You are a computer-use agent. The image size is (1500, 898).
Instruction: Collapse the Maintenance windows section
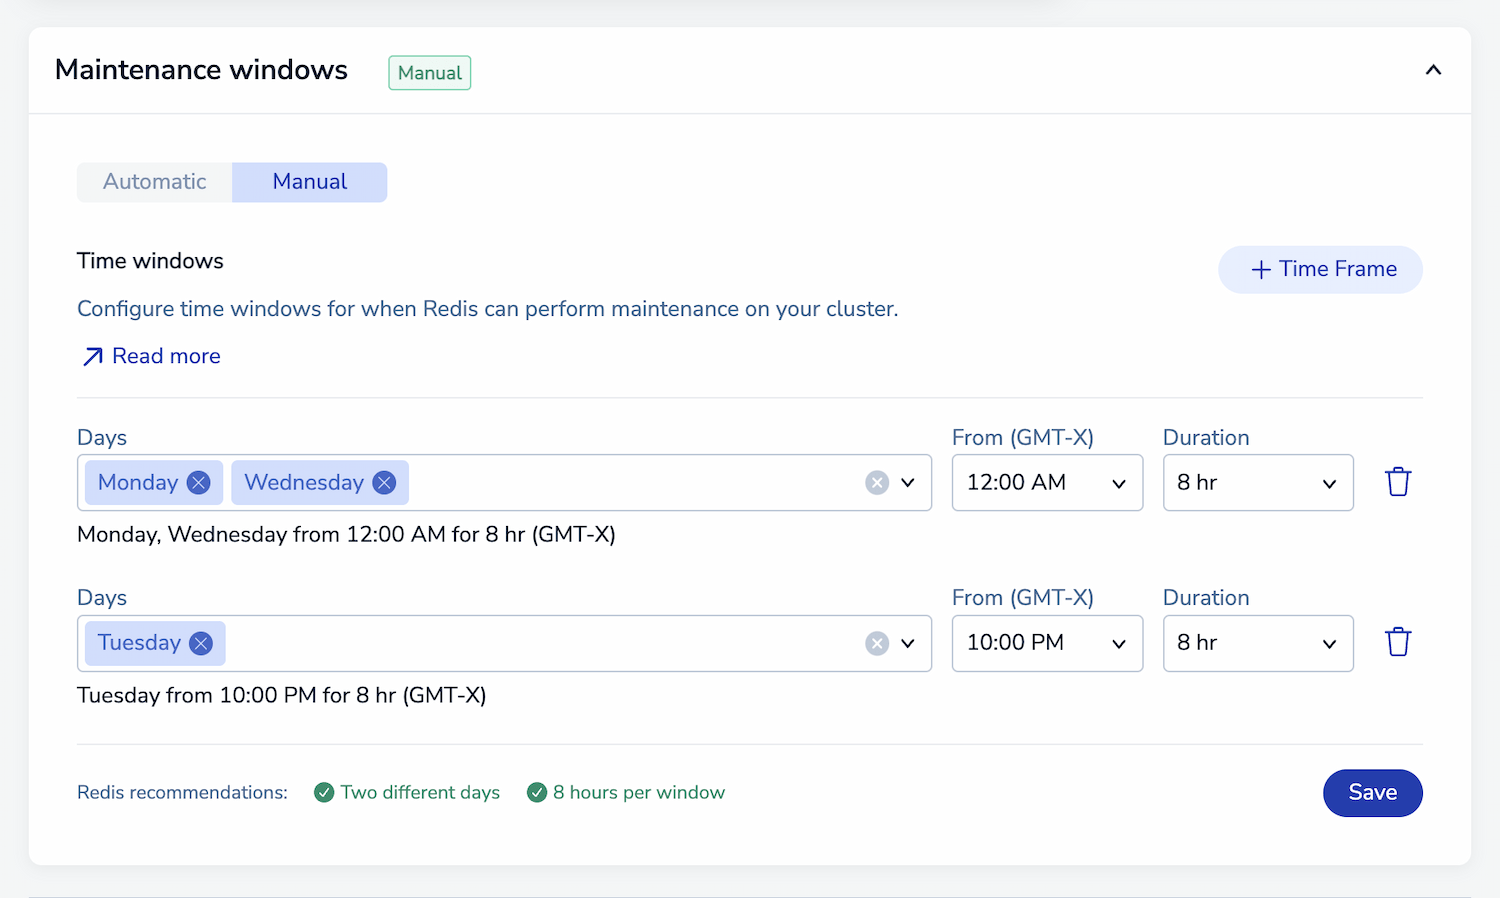click(x=1433, y=70)
